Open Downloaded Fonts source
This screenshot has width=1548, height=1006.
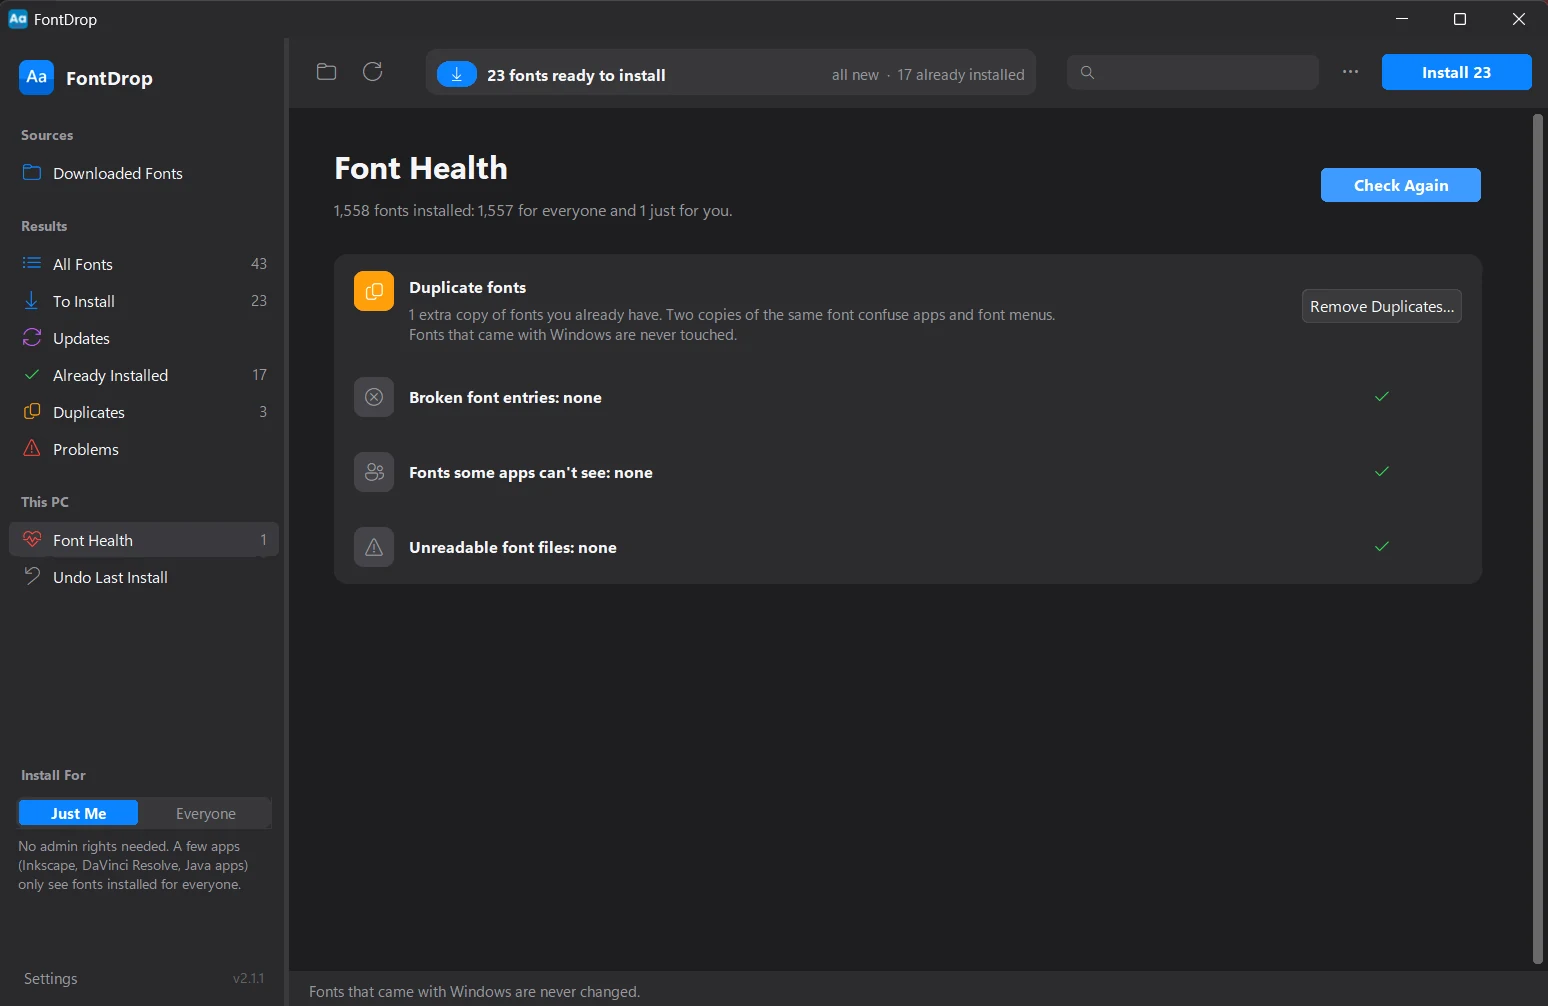(x=144, y=173)
